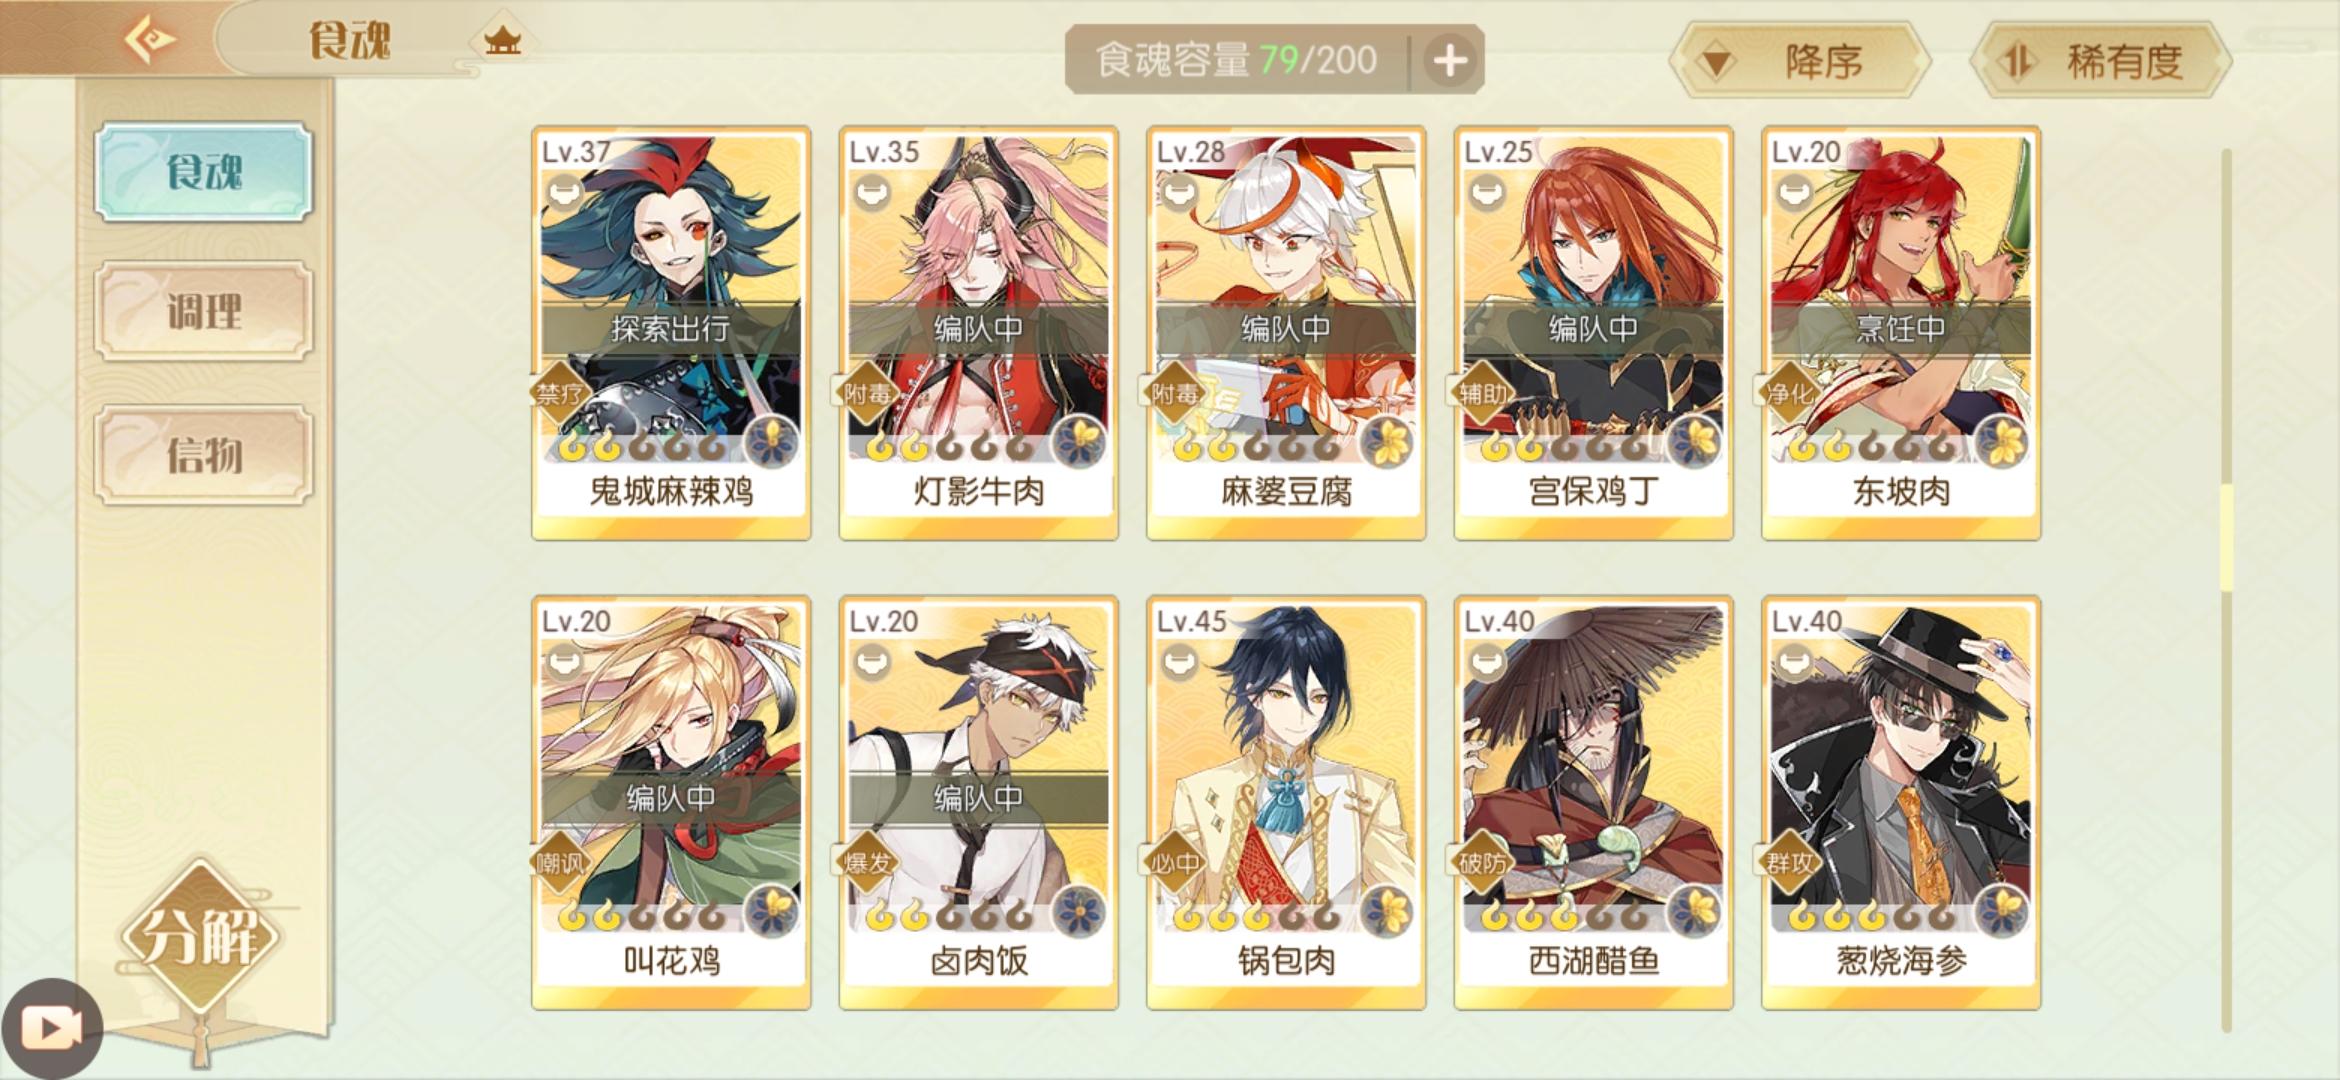The height and width of the screenshot is (1080, 2340).
Task: Toggle the lock icon on 宫保鸡丁
Action: coord(1487,191)
